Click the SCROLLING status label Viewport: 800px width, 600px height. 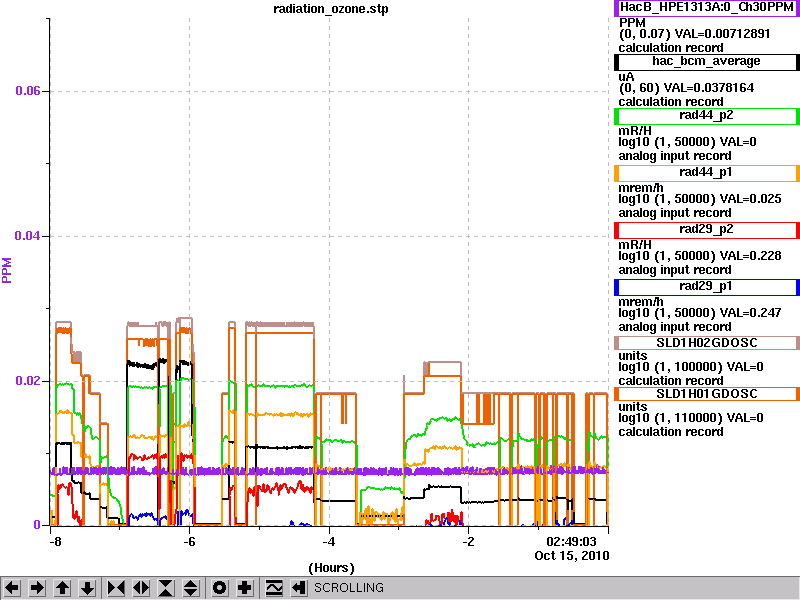point(348,588)
